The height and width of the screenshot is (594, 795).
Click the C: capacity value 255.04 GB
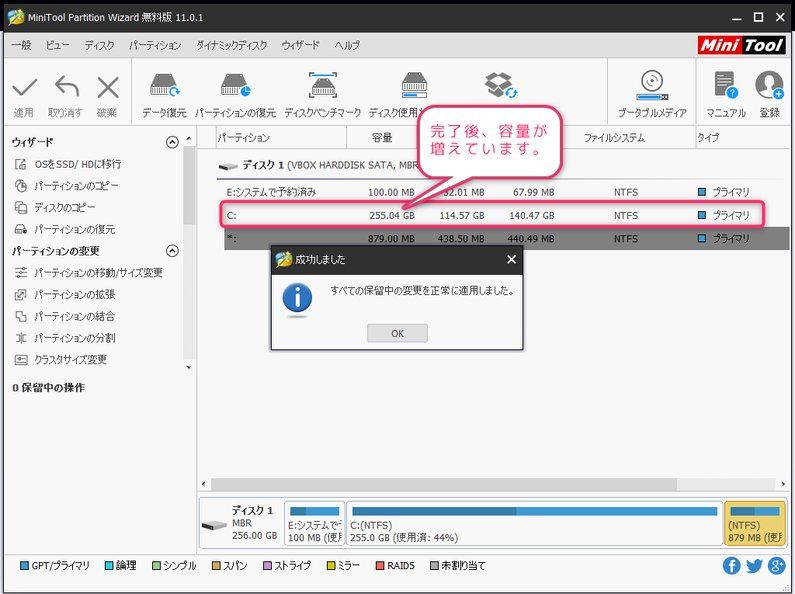(391, 215)
